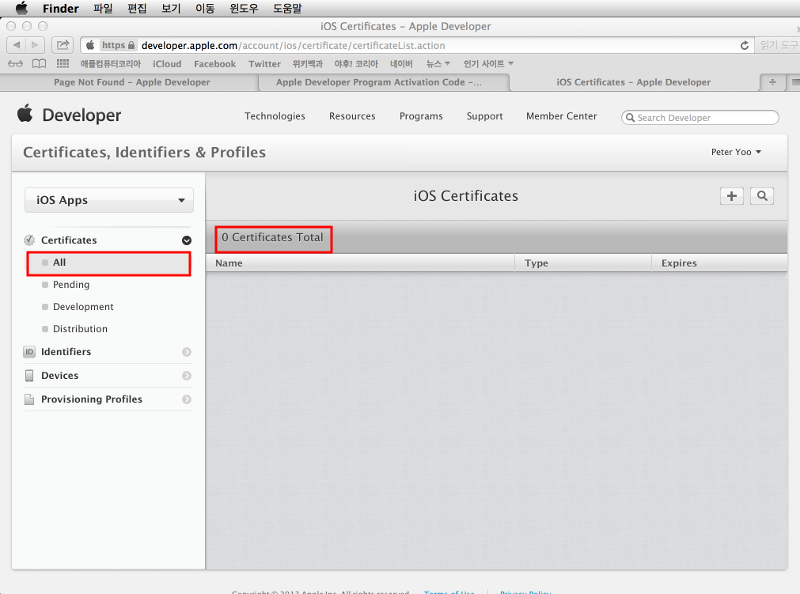
Task: Sort certificates by Type column
Action: tap(583, 263)
